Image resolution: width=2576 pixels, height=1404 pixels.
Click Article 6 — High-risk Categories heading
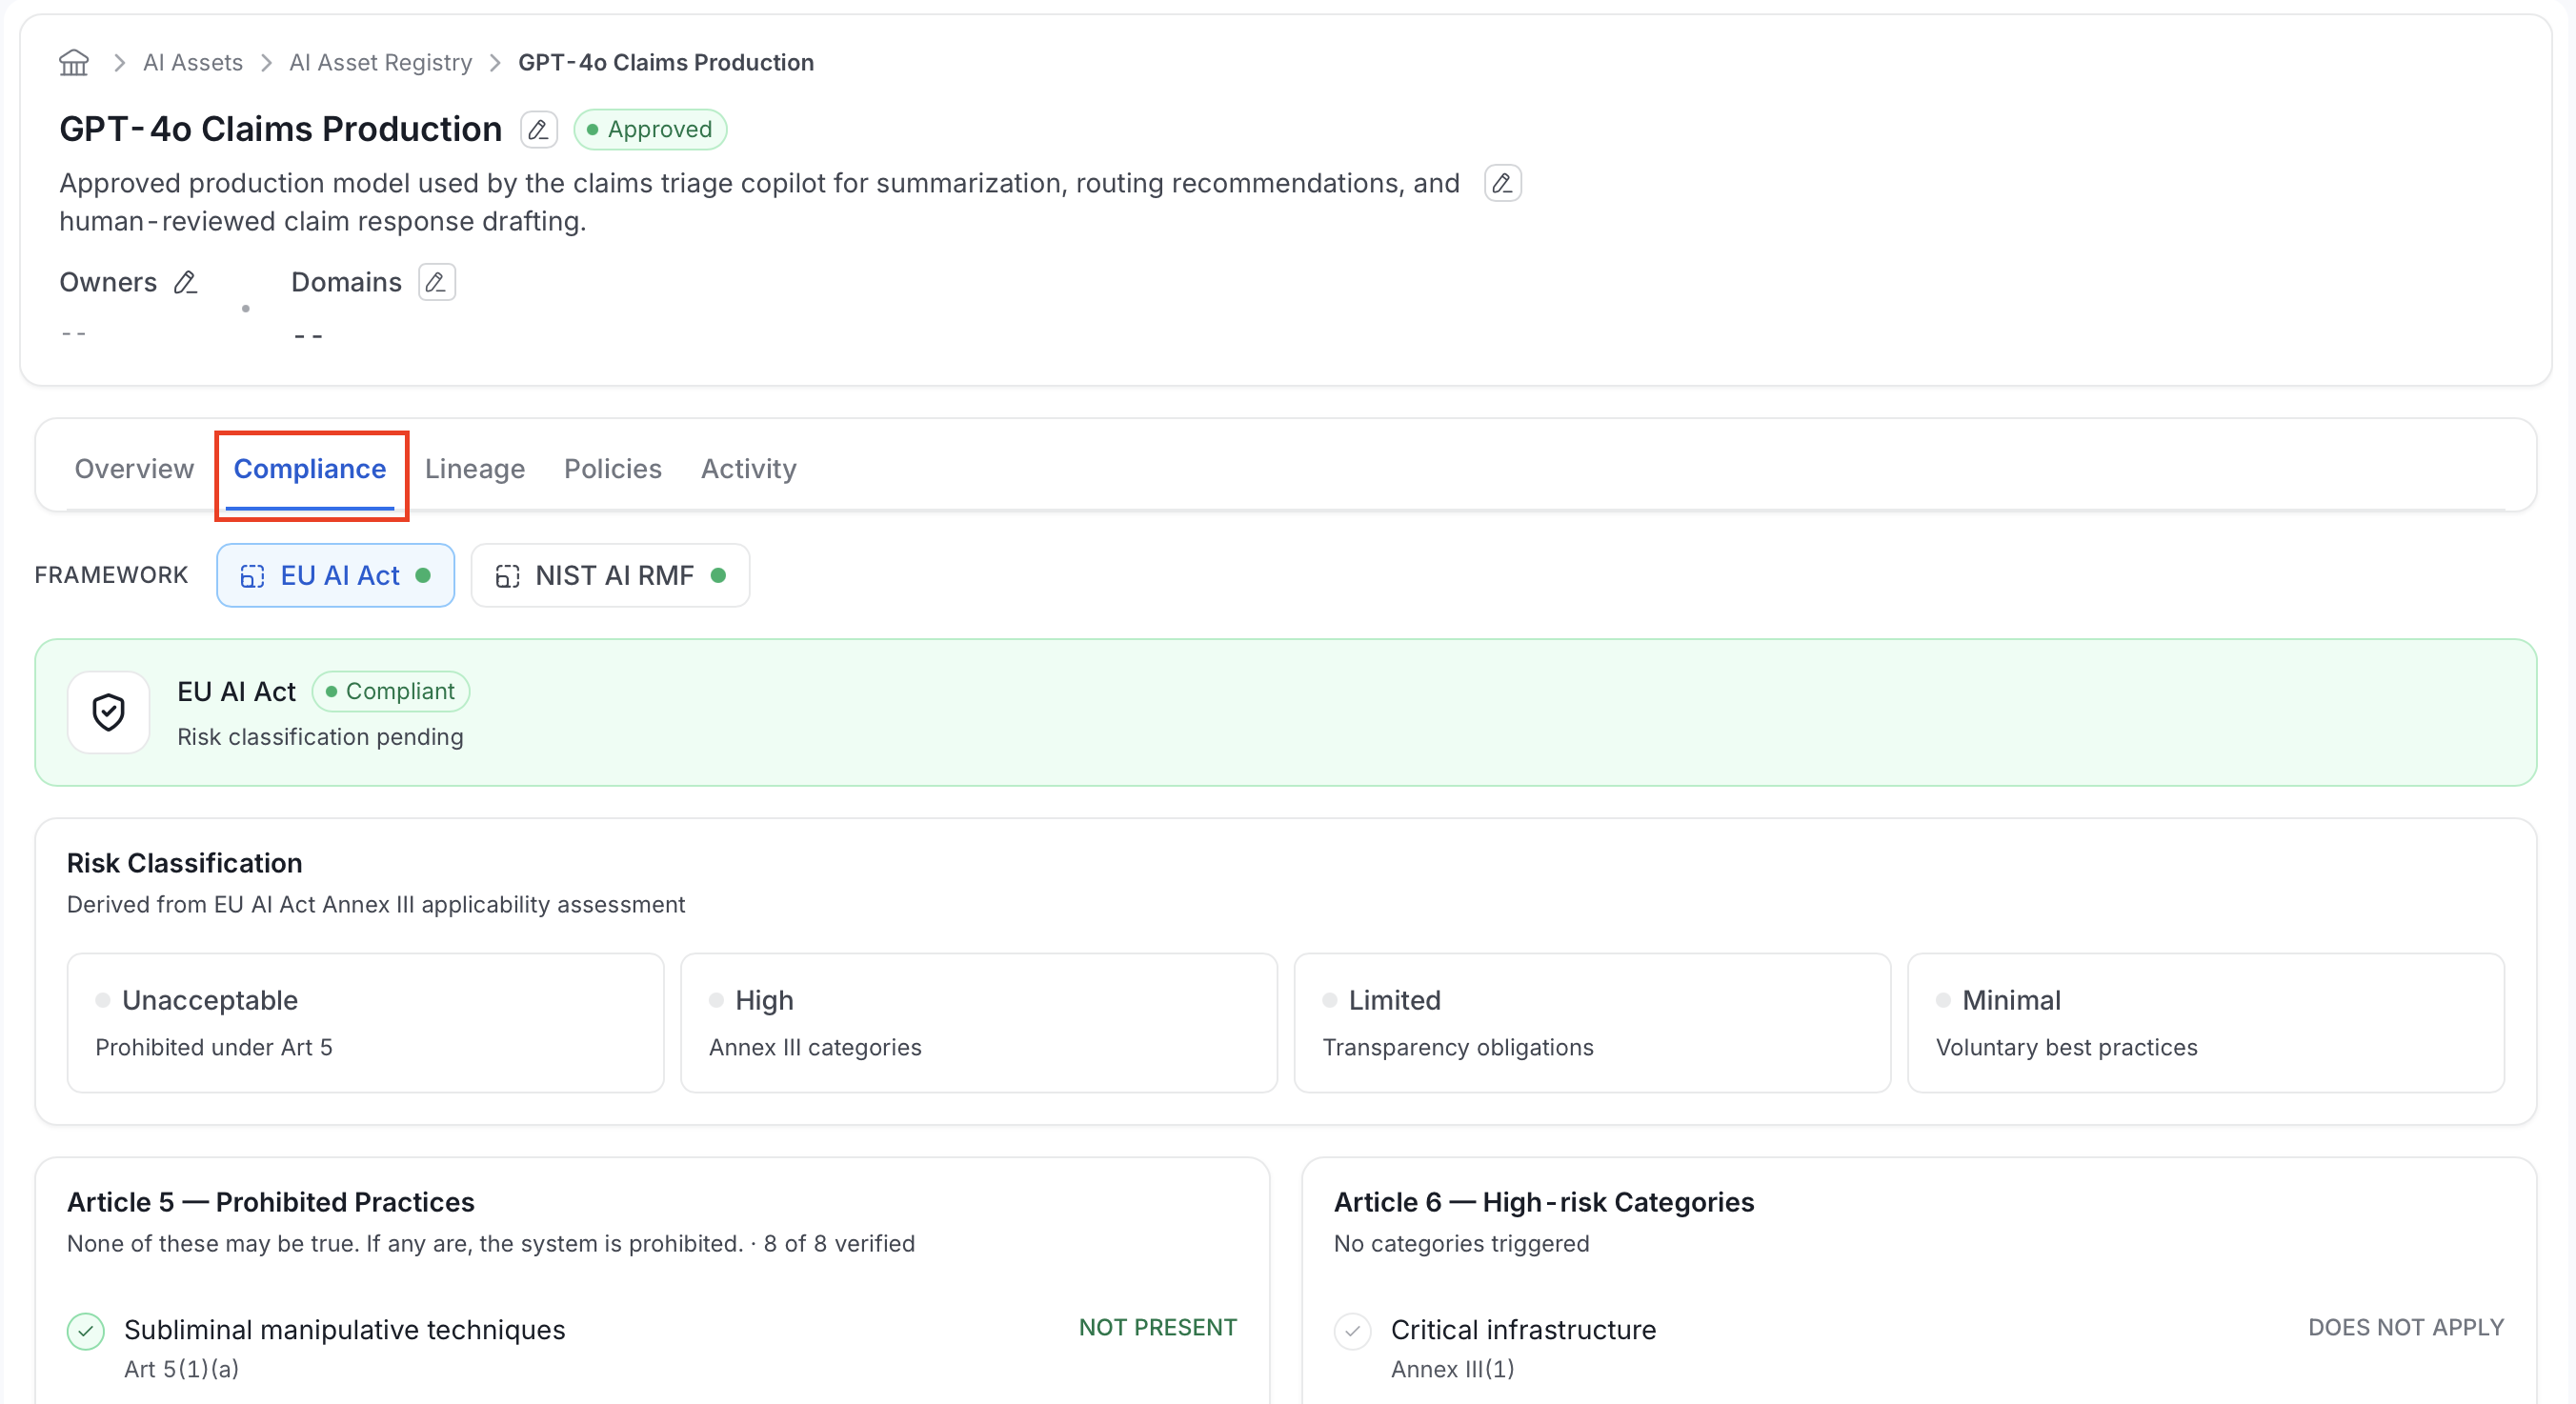pos(1544,1203)
